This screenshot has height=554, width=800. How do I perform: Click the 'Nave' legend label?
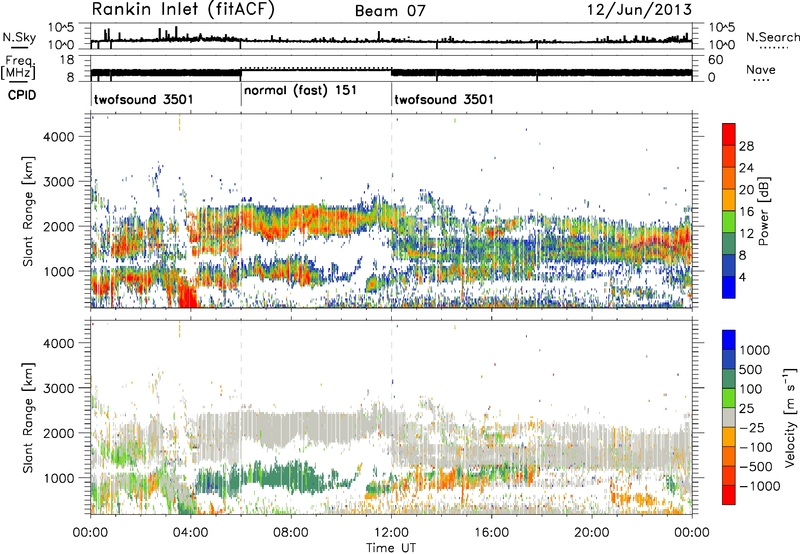click(761, 70)
